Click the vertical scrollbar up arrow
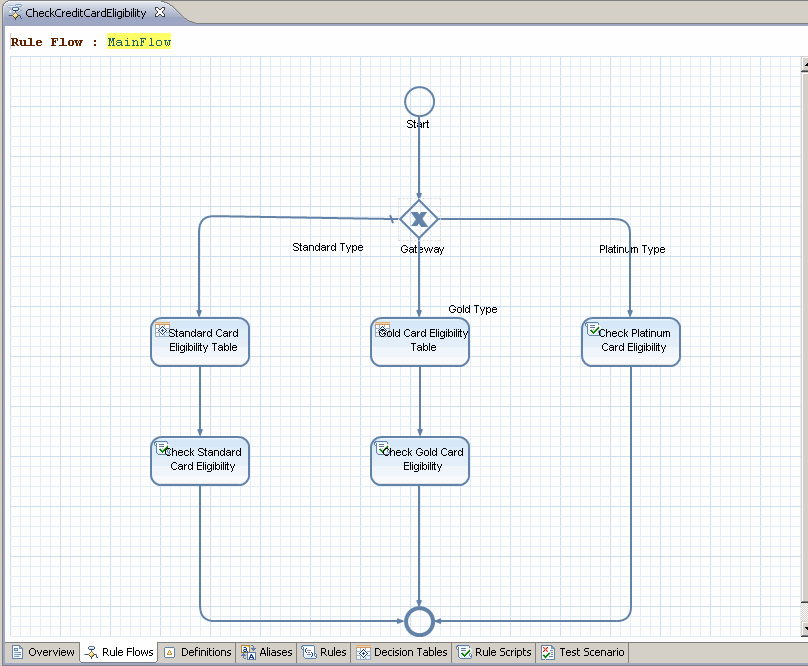This screenshot has width=808, height=666. 804,65
